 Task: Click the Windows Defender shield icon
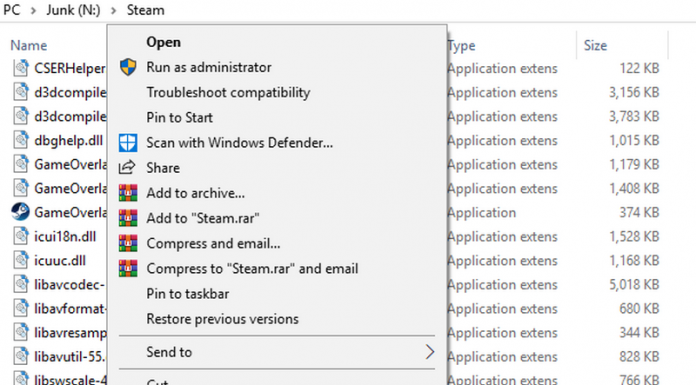(x=128, y=143)
